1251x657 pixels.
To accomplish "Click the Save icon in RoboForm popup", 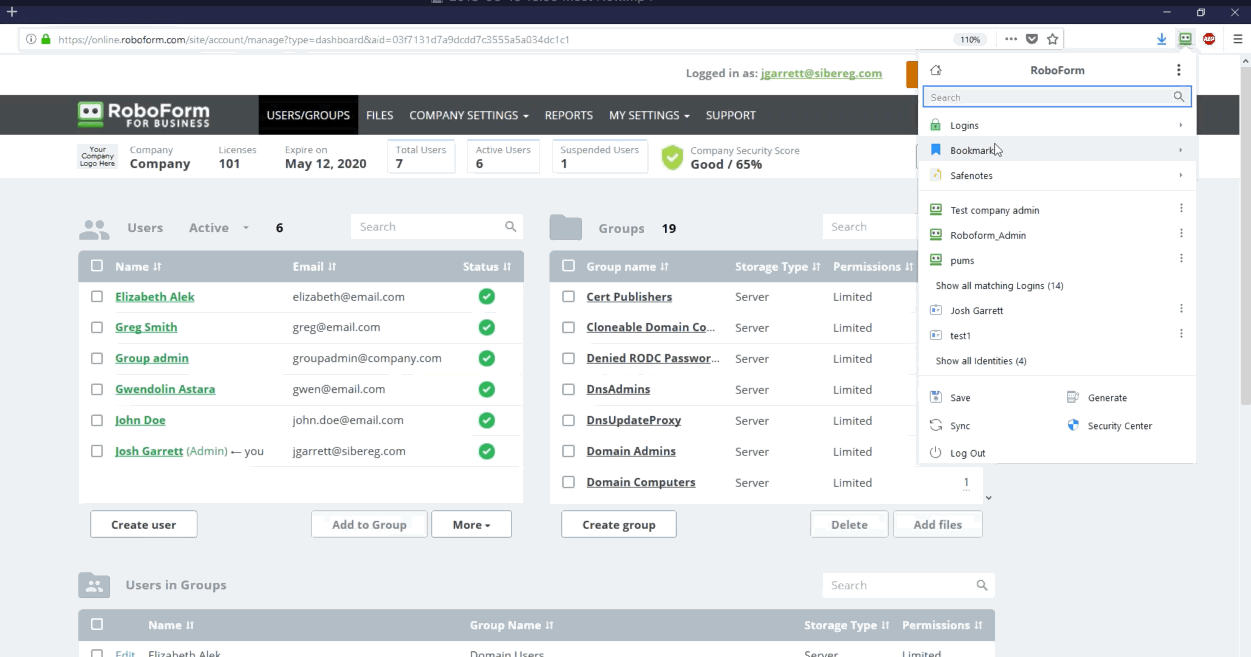I will pyautogui.click(x=936, y=398).
